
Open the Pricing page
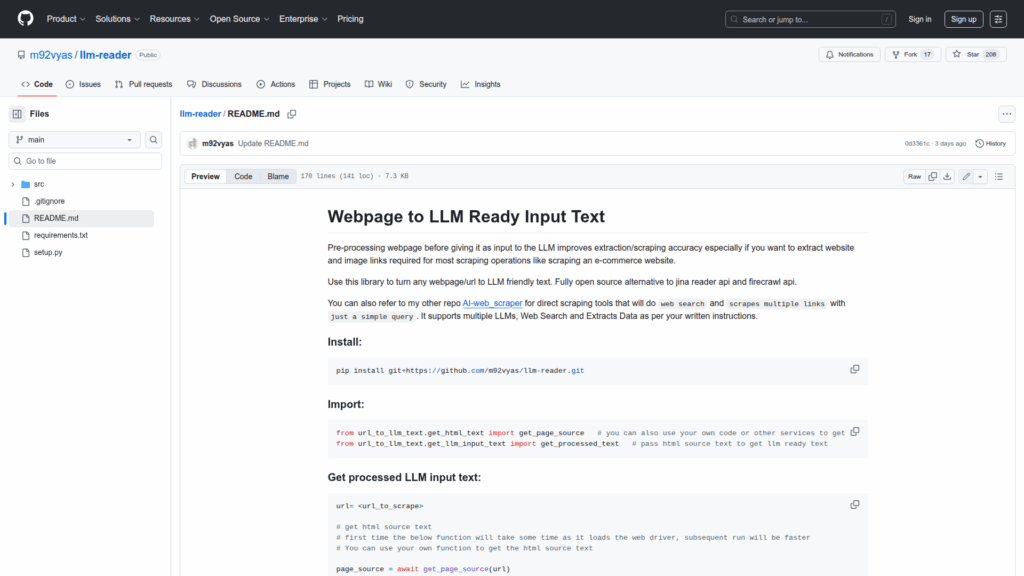coord(350,19)
